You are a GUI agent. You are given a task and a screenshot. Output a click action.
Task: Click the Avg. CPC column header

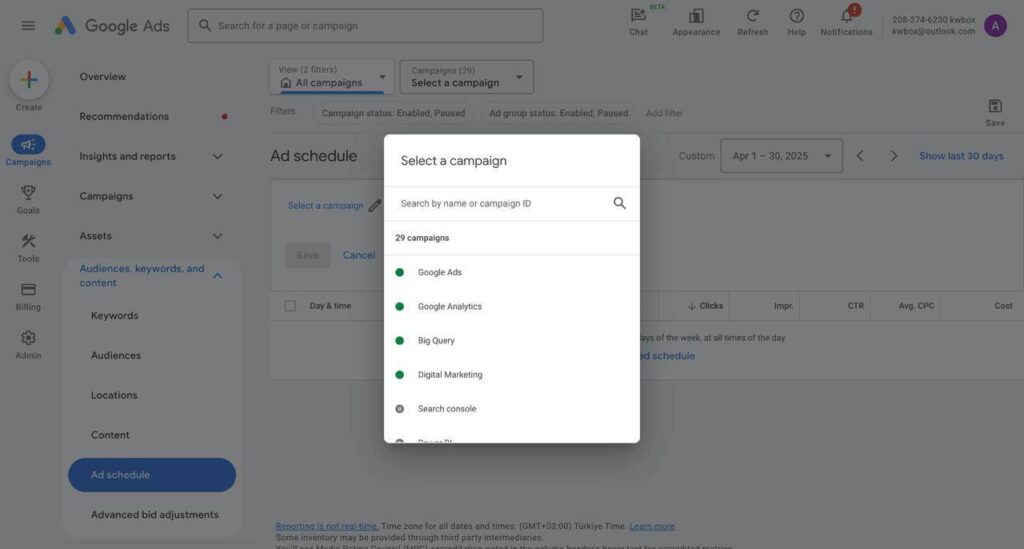point(916,306)
